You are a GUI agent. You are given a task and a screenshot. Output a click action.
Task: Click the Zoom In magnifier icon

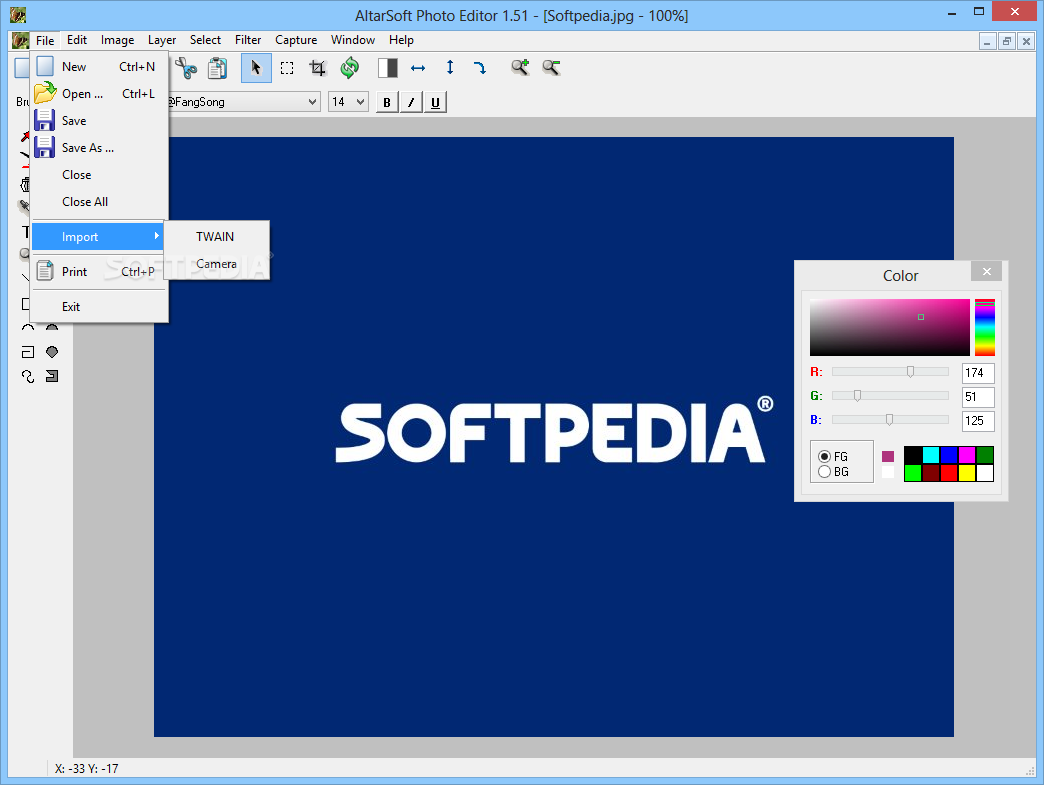pyautogui.click(x=520, y=67)
